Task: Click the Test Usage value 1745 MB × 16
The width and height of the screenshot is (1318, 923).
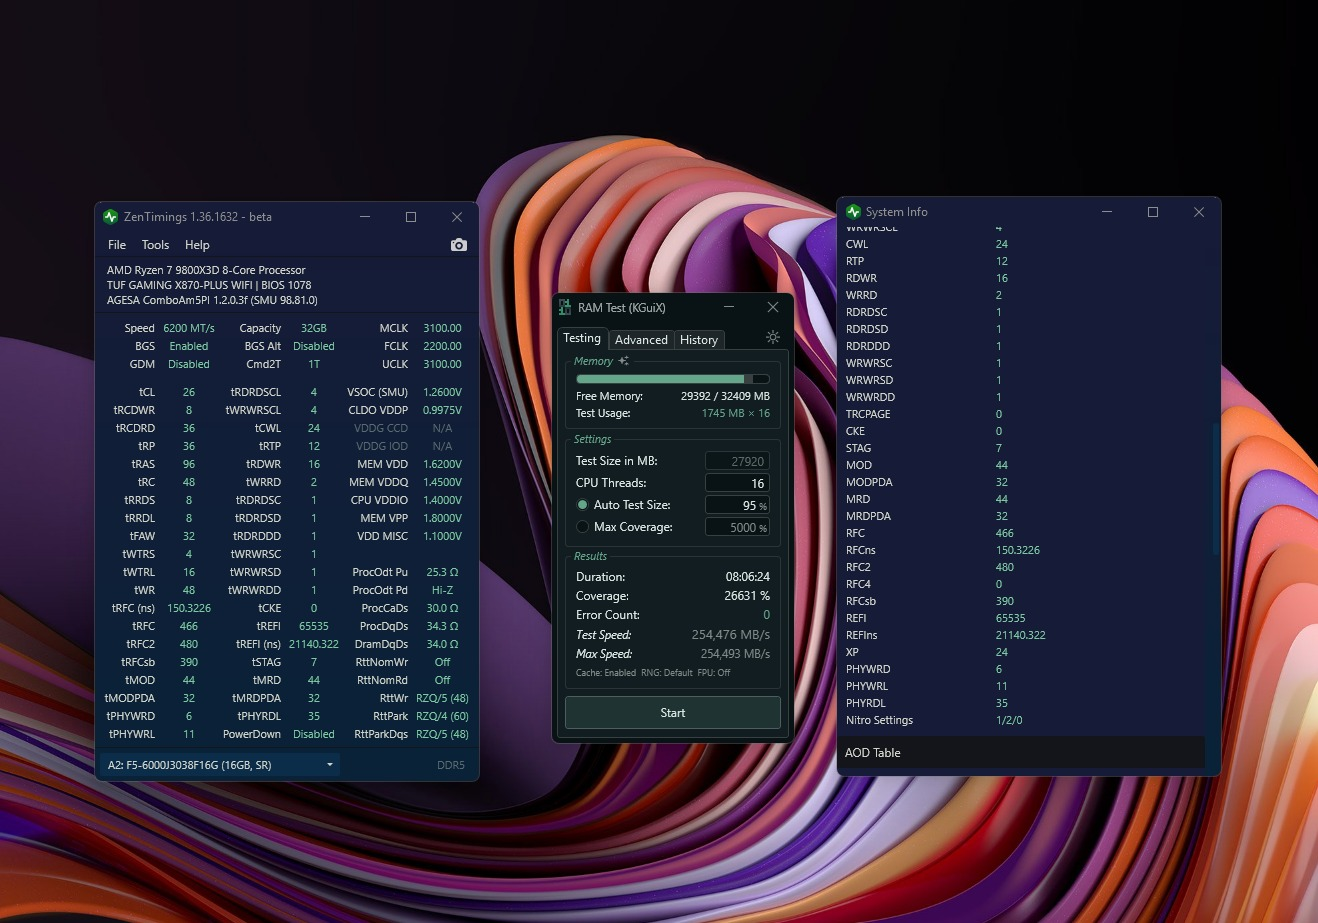Action: tap(736, 413)
